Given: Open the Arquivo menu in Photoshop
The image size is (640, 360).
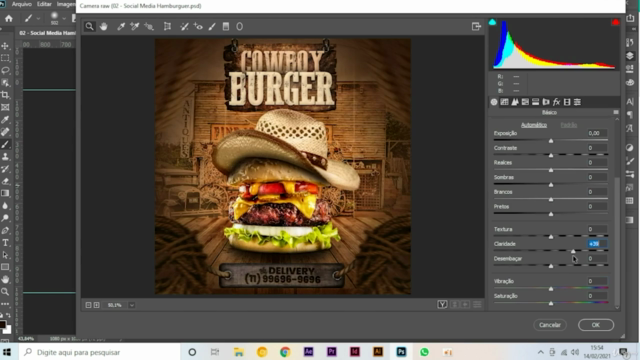Looking at the screenshot, I should [22, 4].
